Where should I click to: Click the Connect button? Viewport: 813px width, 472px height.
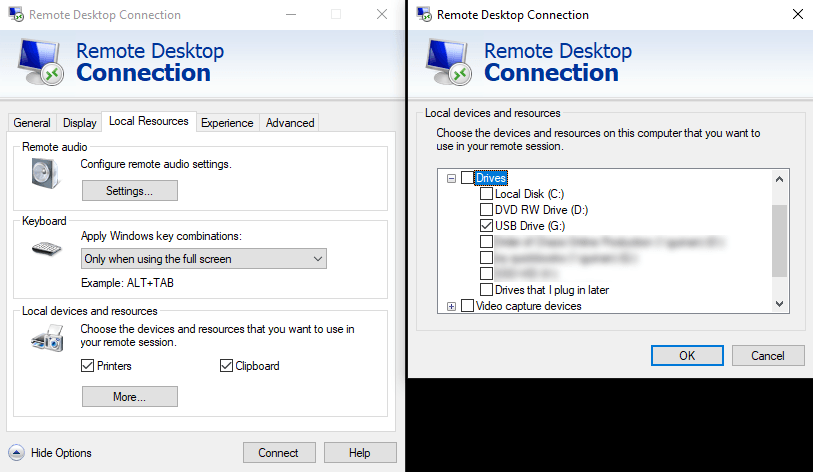point(279,453)
